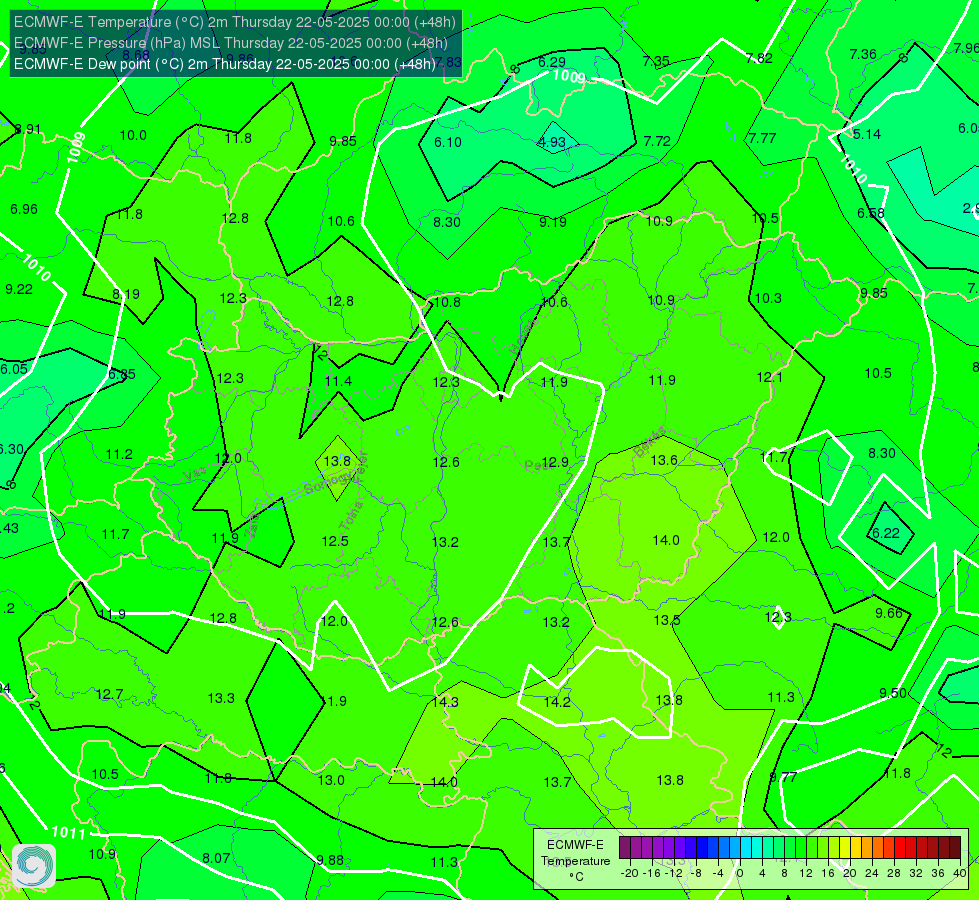This screenshot has width=979, height=900.
Task: Click the 6.96 temperature value
Action: 24,209
